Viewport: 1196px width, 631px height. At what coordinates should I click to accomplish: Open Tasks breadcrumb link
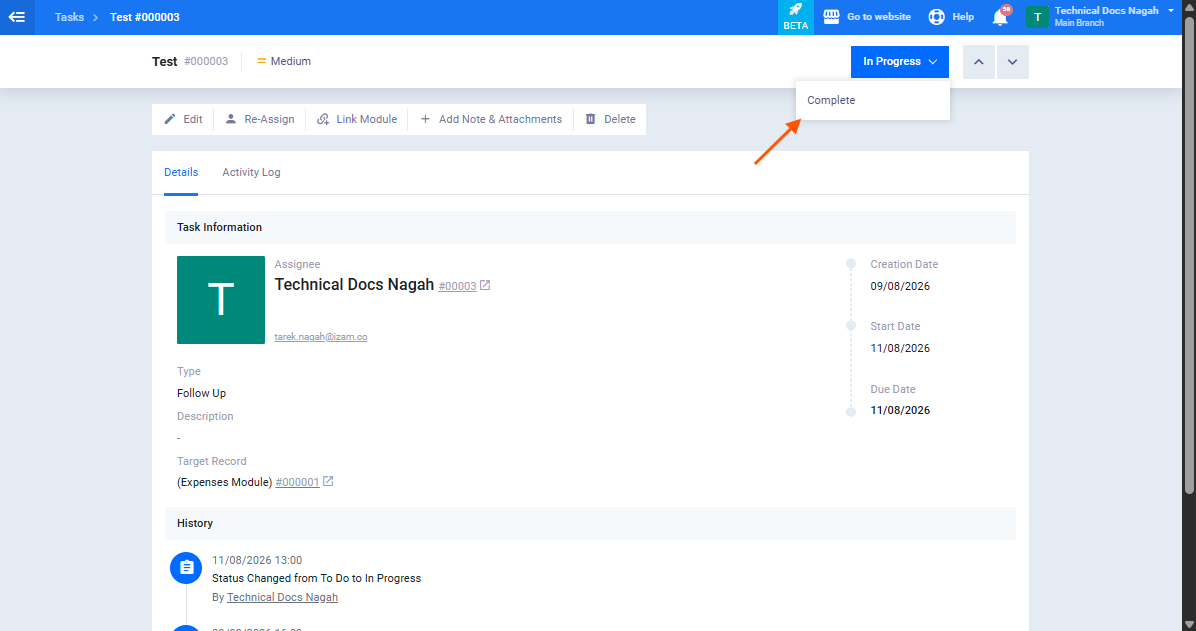click(x=69, y=17)
